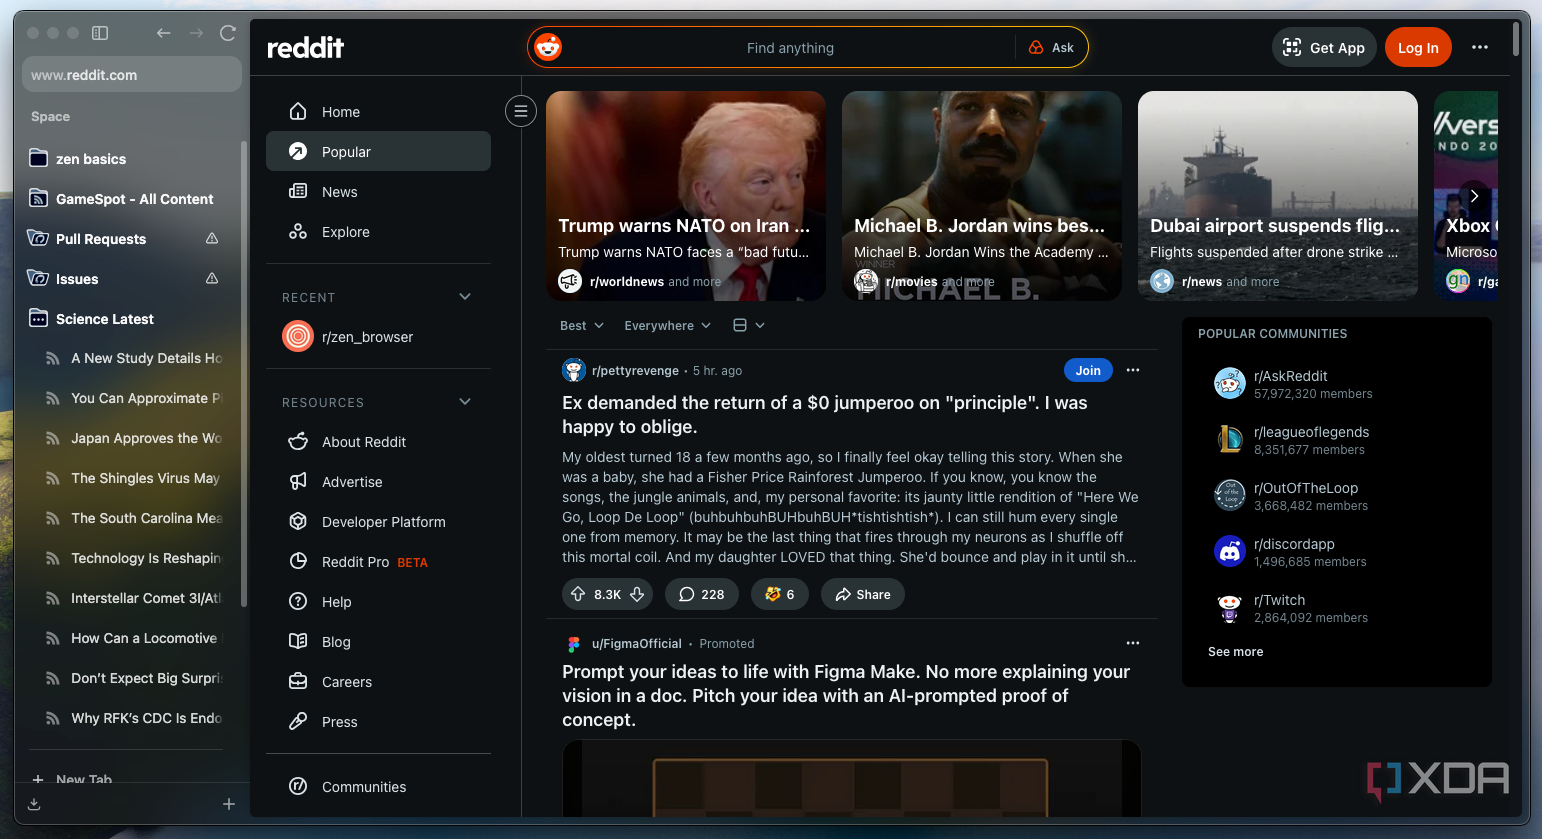Toggle the Zen browser sidebar icon
The width and height of the screenshot is (1542, 839).
[100, 33]
